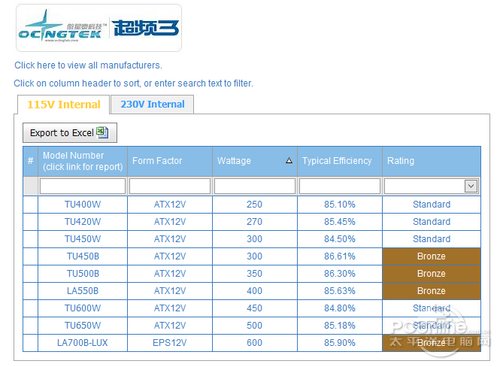Click the Form Factor filter input field
Viewport: 500px width, 367px height.
(170, 186)
